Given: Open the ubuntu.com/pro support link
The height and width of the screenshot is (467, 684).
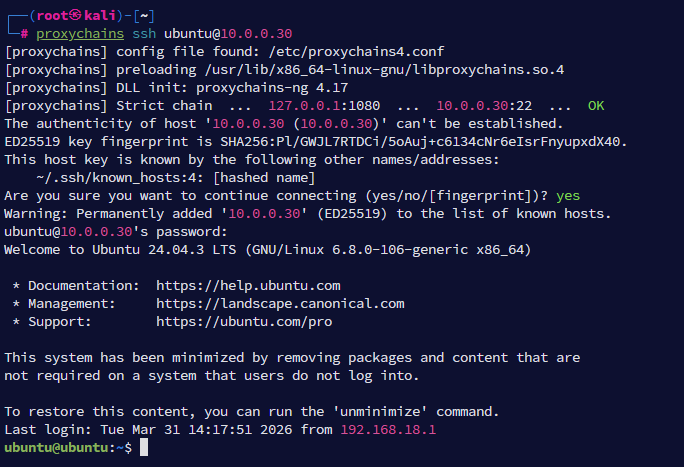Looking at the screenshot, I should pyautogui.click(x=244, y=322).
